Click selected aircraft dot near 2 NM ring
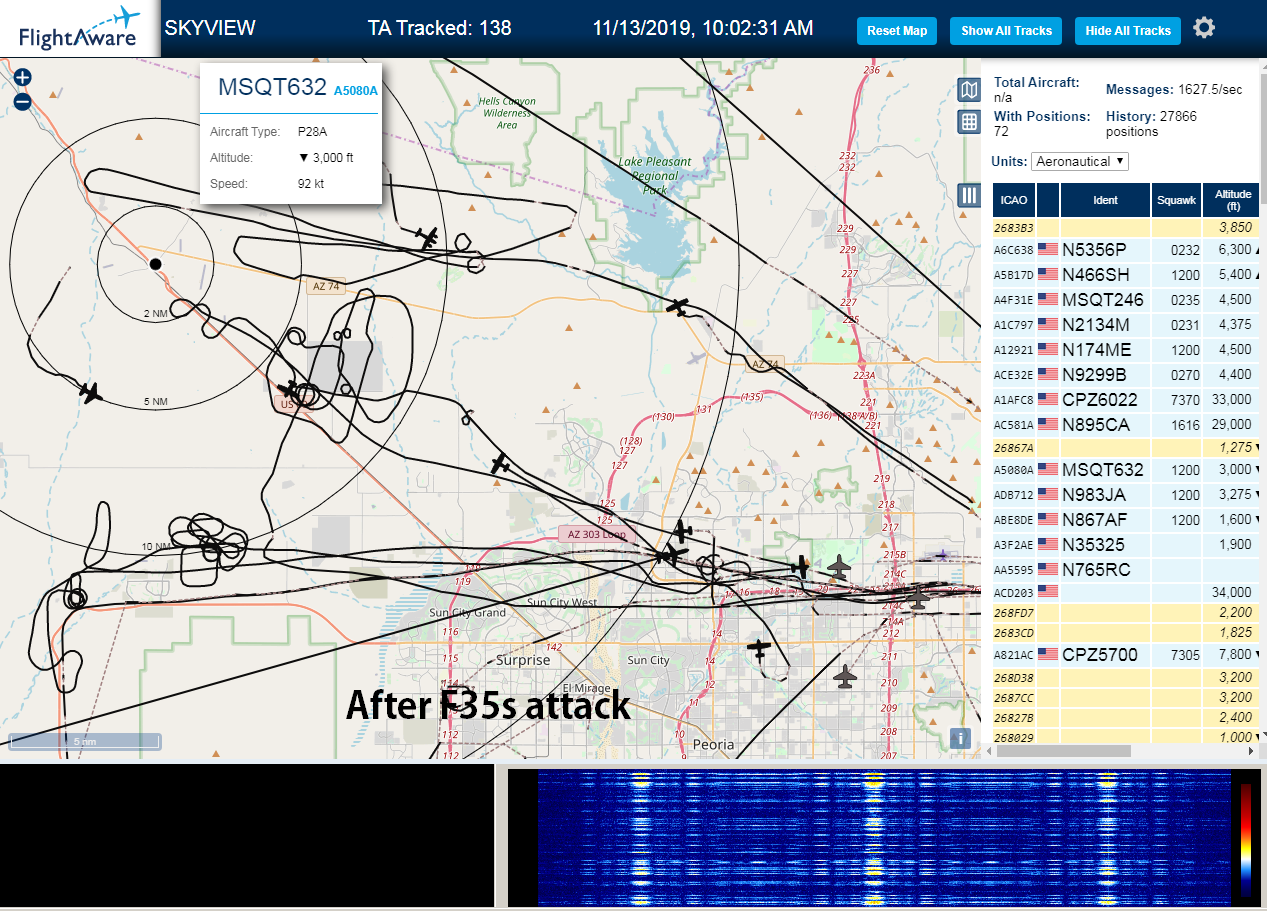Image resolution: width=1267 pixels, height=911 pixels. [x=155, y=264]
